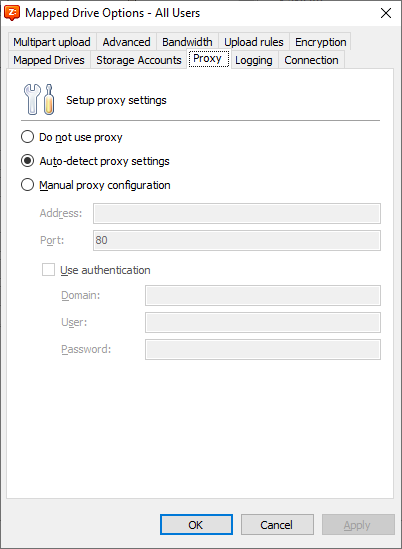Click the Port field showing 80
The height and width of the screenshot is (549, 402).
coord(237,240)
